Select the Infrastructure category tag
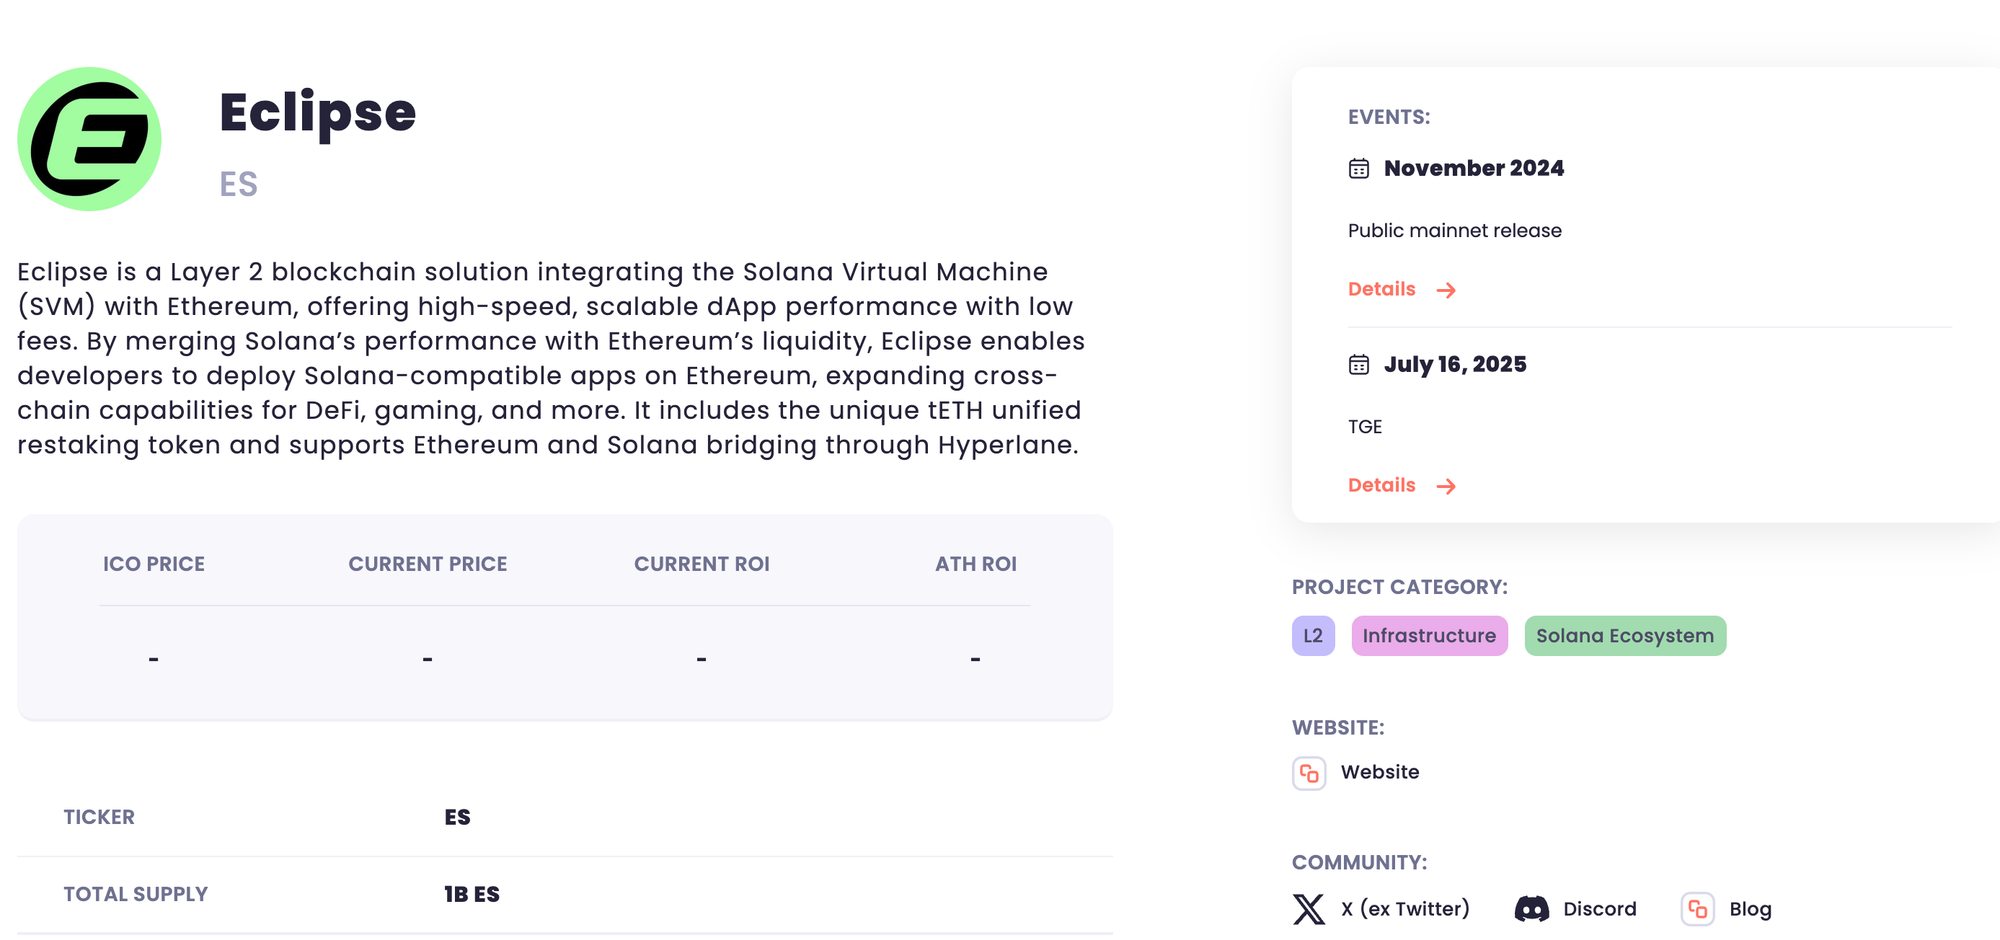This screenshot has height=940, width=2000. point(1429,636)
